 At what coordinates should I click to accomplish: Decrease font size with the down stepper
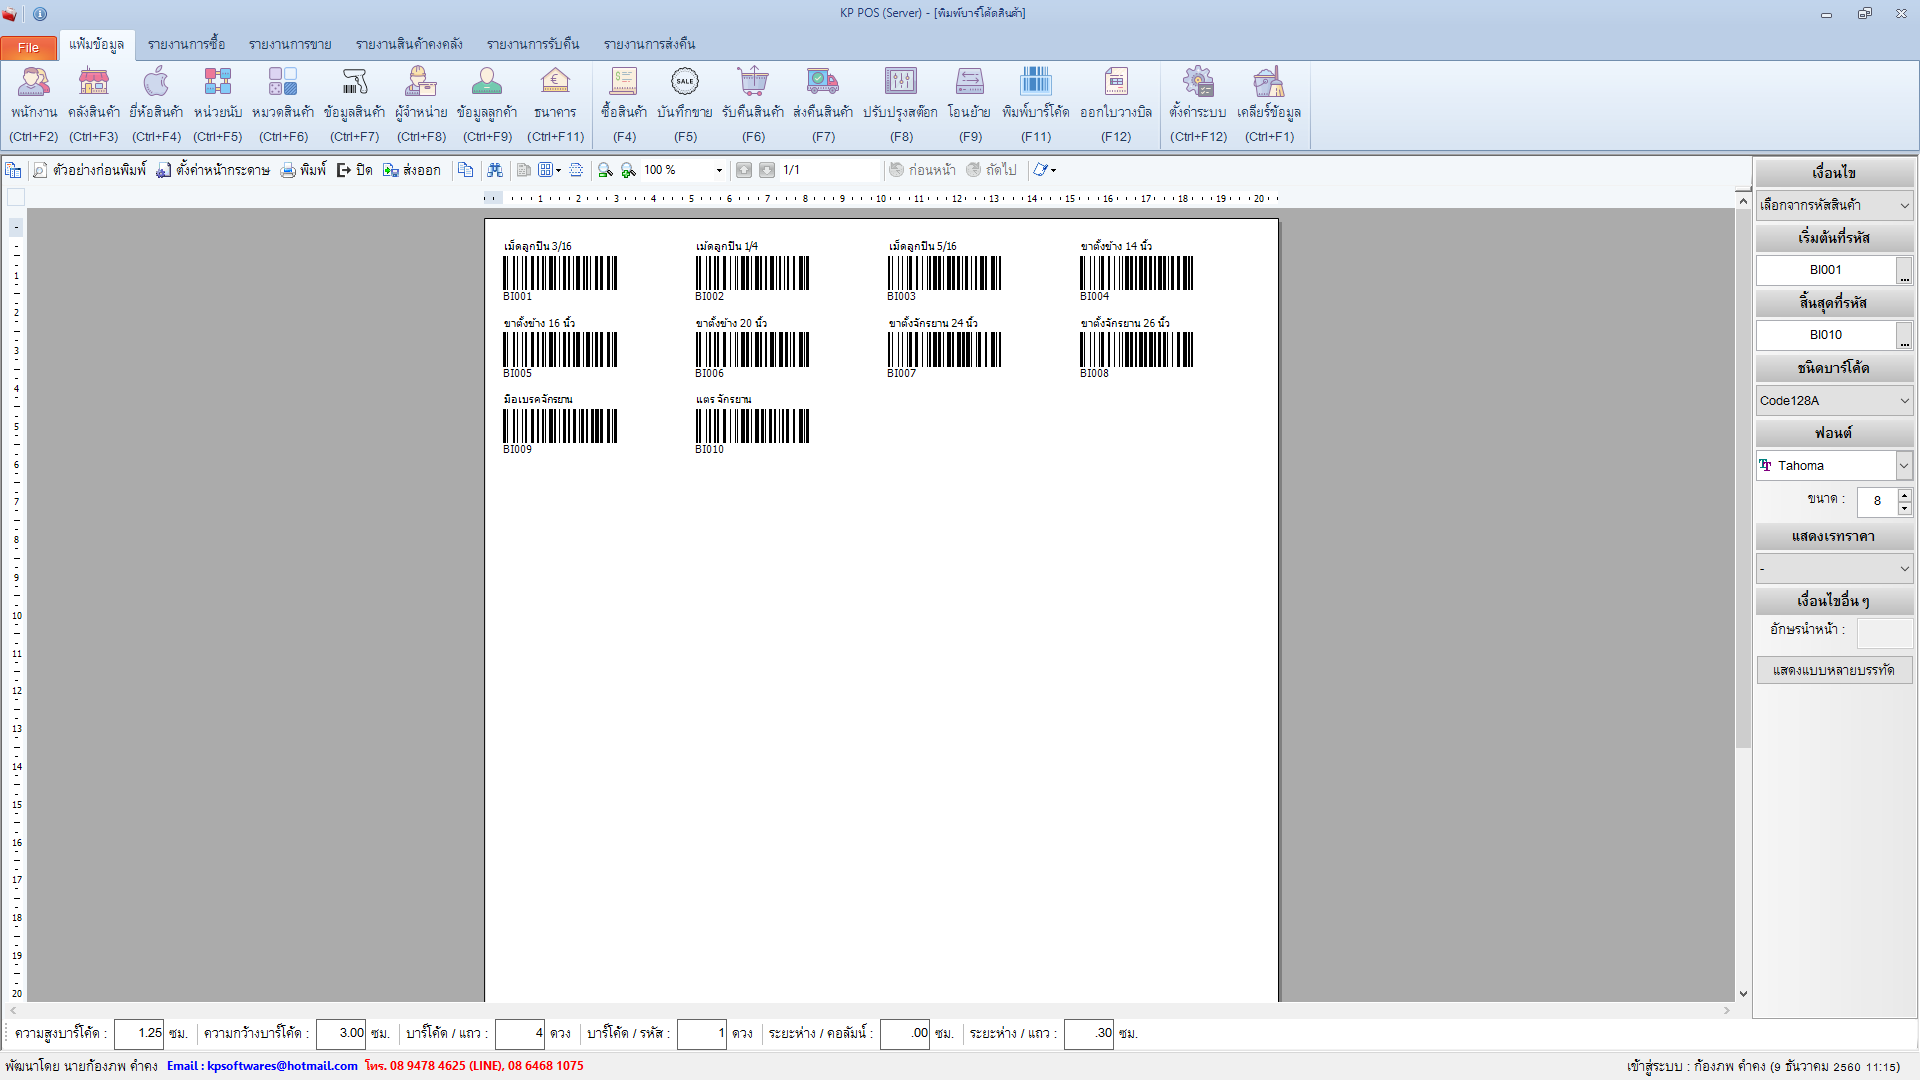pos(1904,508)
